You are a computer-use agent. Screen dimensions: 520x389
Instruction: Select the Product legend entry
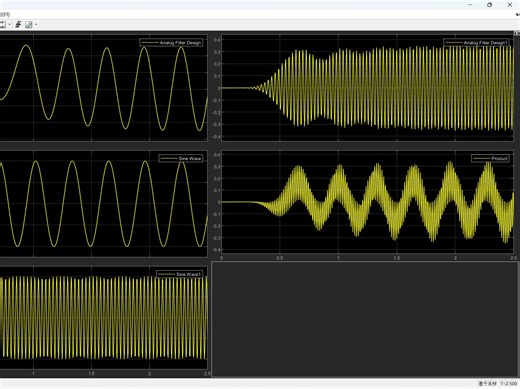pyautogui.click(x=490, y=158)
